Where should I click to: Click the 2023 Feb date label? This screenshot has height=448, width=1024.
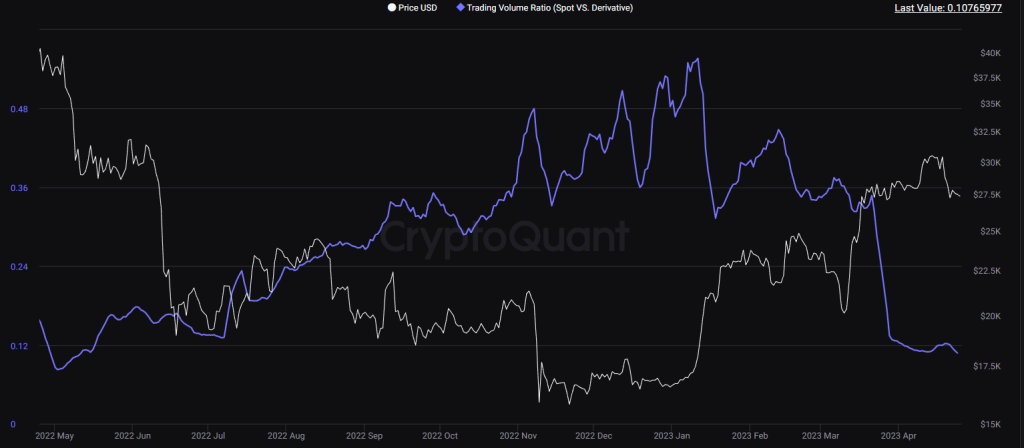pos(750,435)
